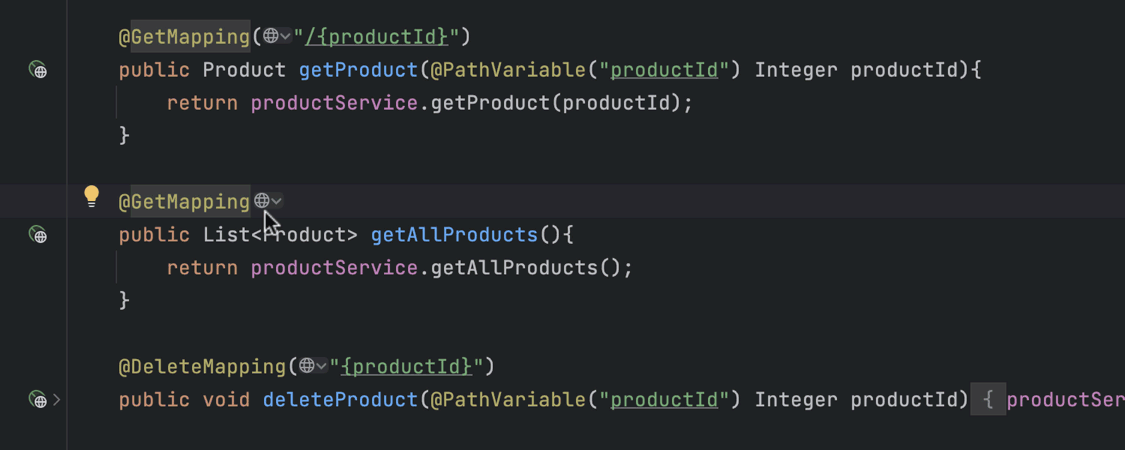Viewport: 1125px width, 450px height.
Task: Click the globe icon after the bare @GetMapping
Action: [262, 201]
